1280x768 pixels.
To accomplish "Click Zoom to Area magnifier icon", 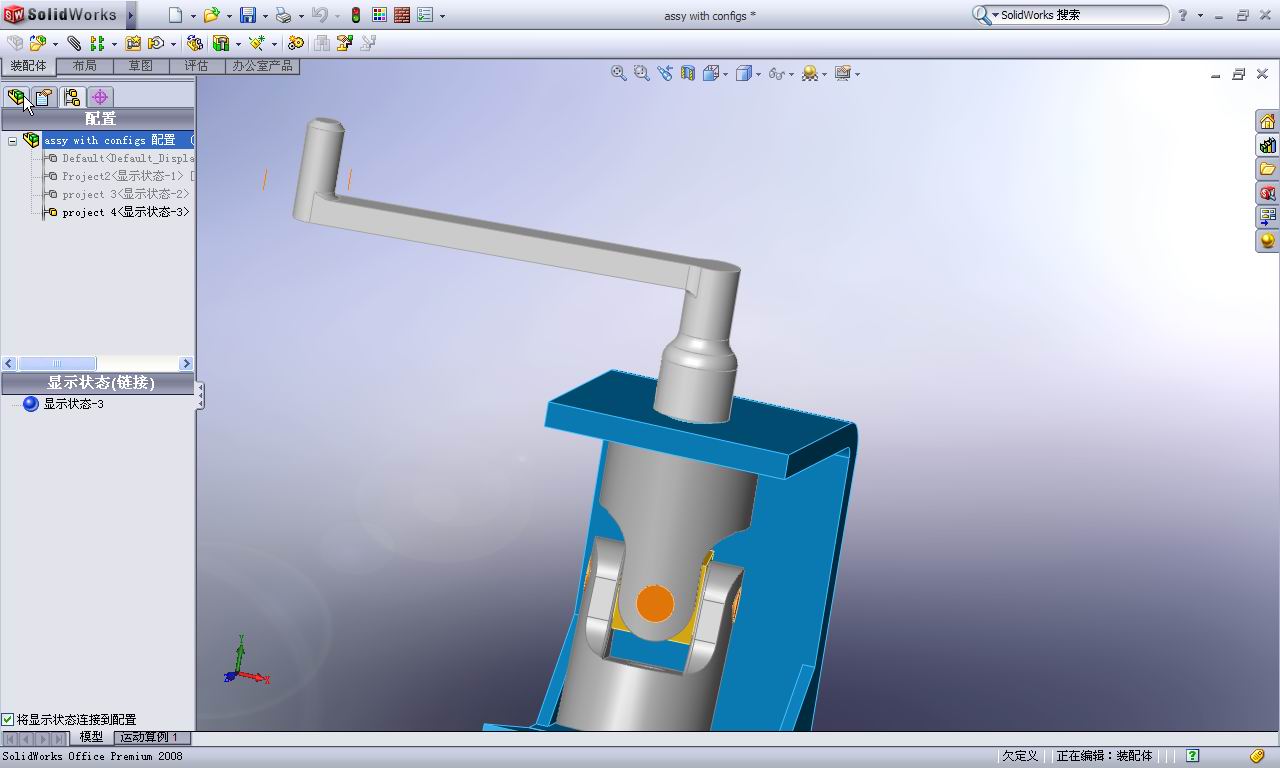I will 642,73.
